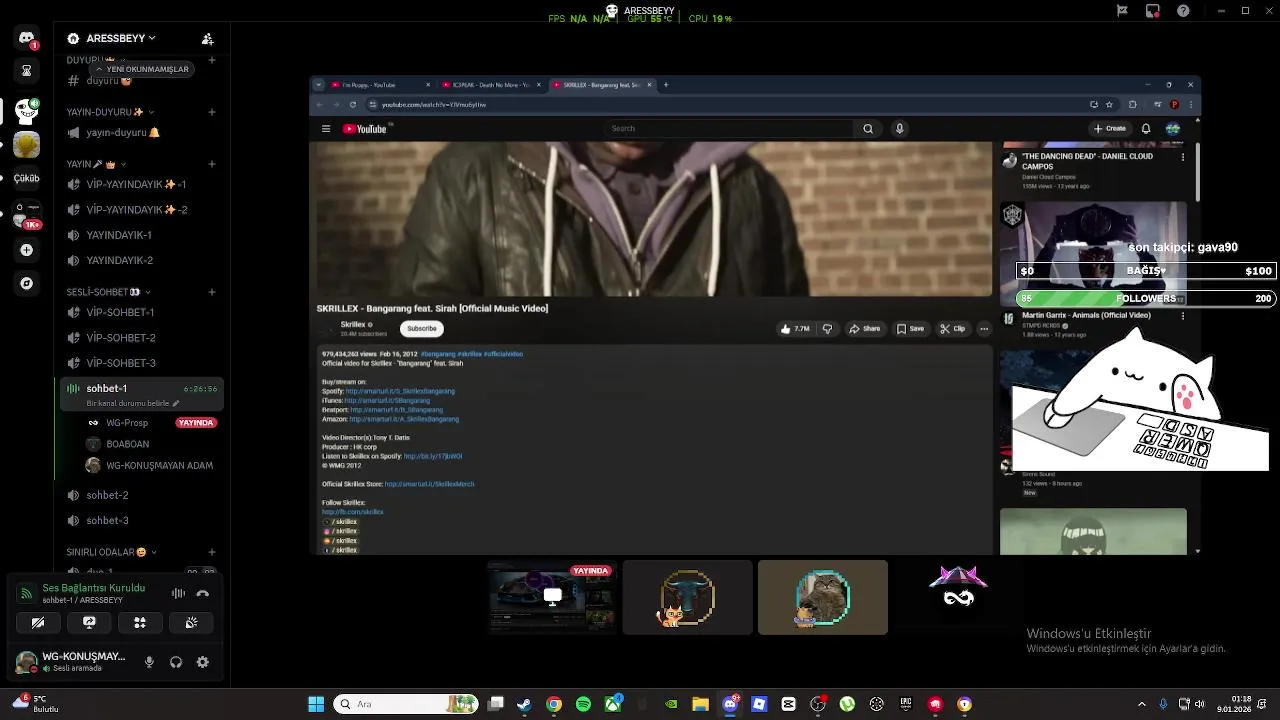
Task: Subscribe to the Skrillex channel
Action: coord(421,328)
